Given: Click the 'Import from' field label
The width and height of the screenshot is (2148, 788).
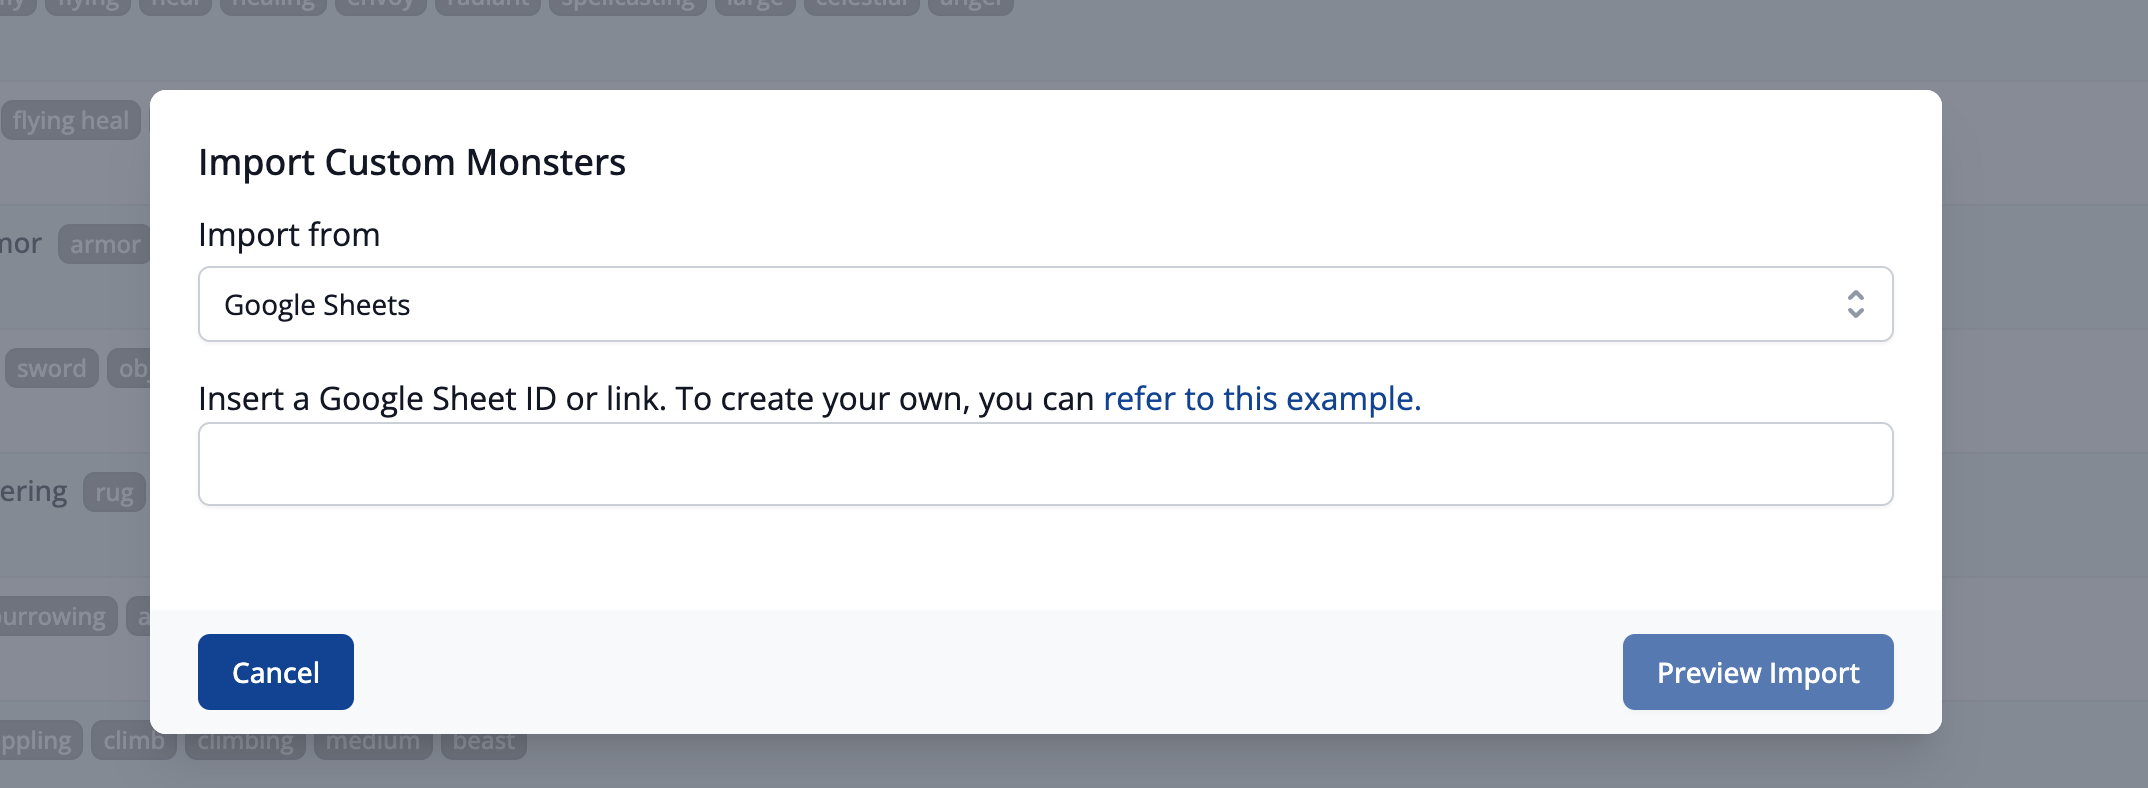Looking at the screenshot, I should click(289, 234).
